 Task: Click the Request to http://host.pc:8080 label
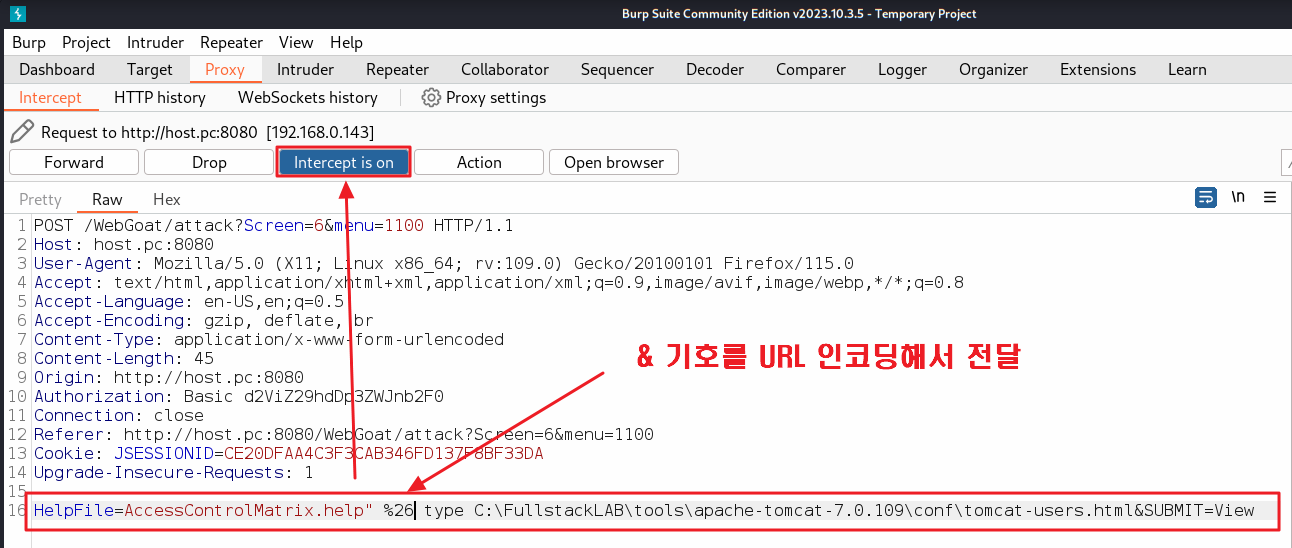pos(149,132)
